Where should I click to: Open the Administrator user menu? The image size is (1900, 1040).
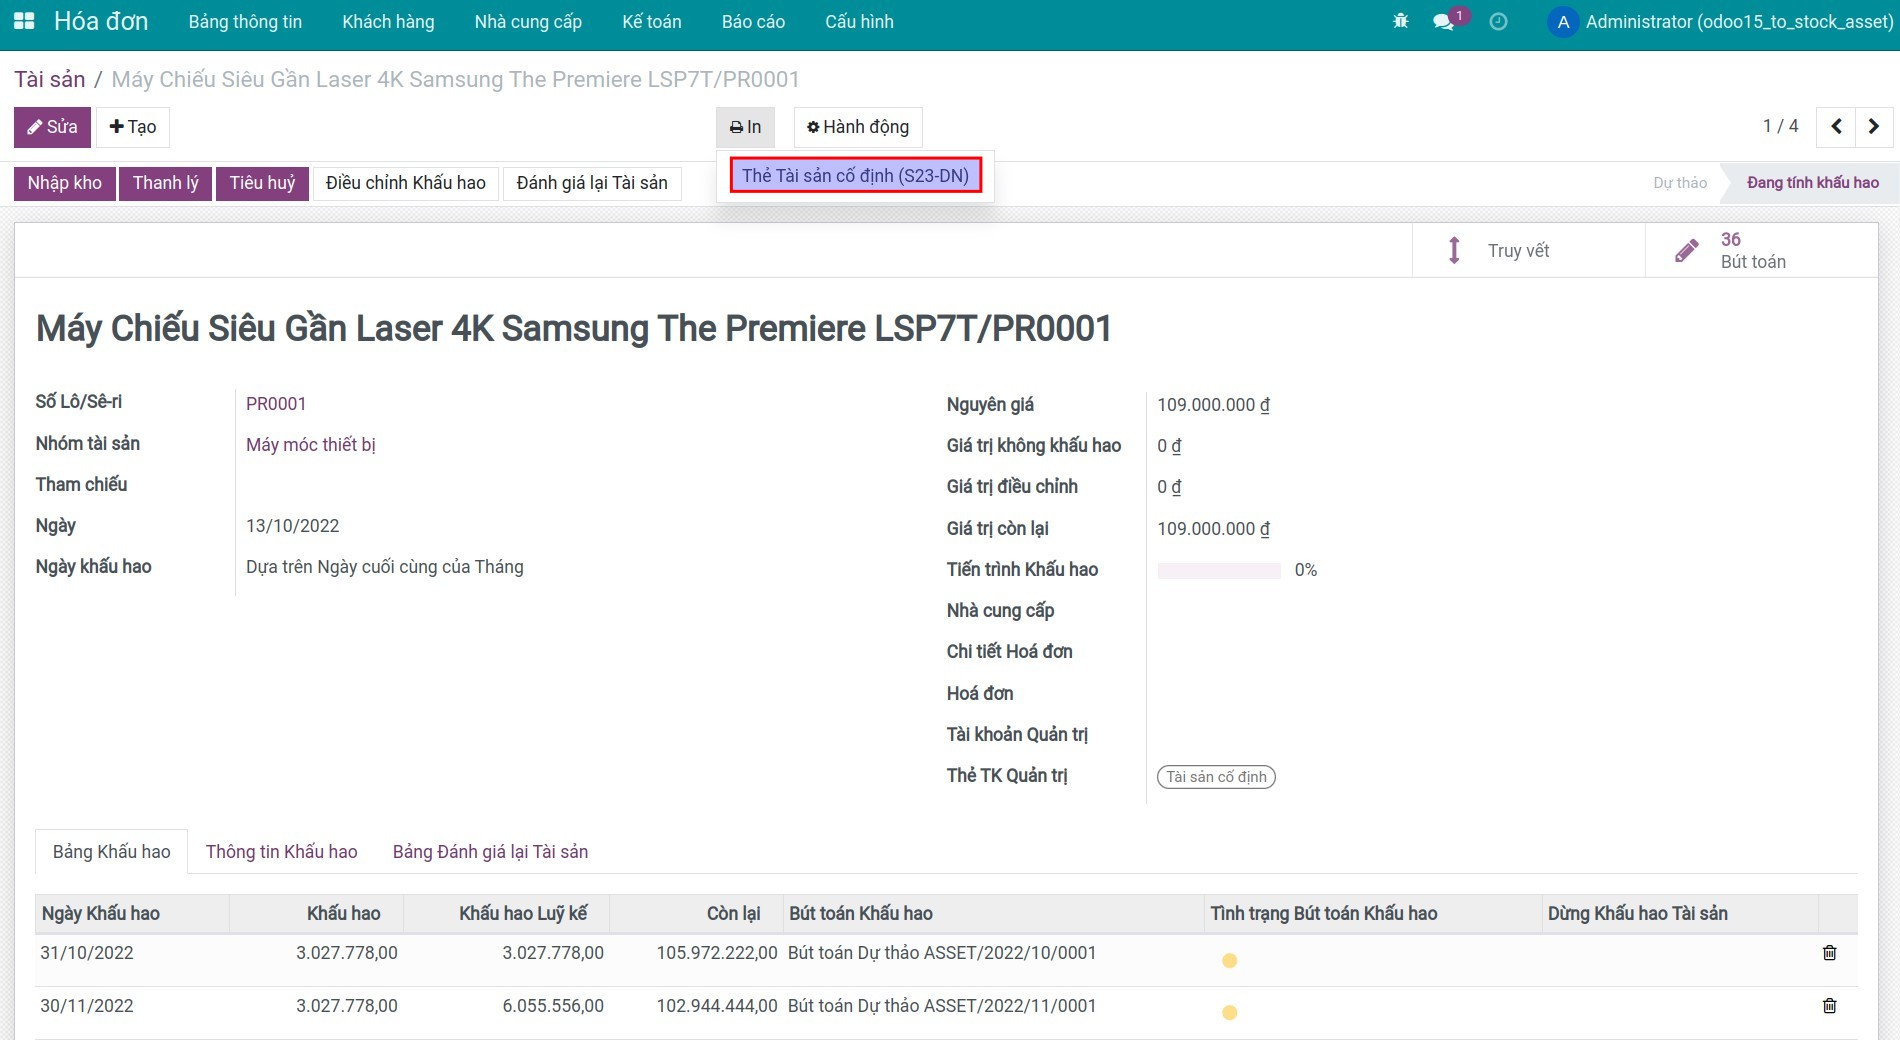point(1720,21)
